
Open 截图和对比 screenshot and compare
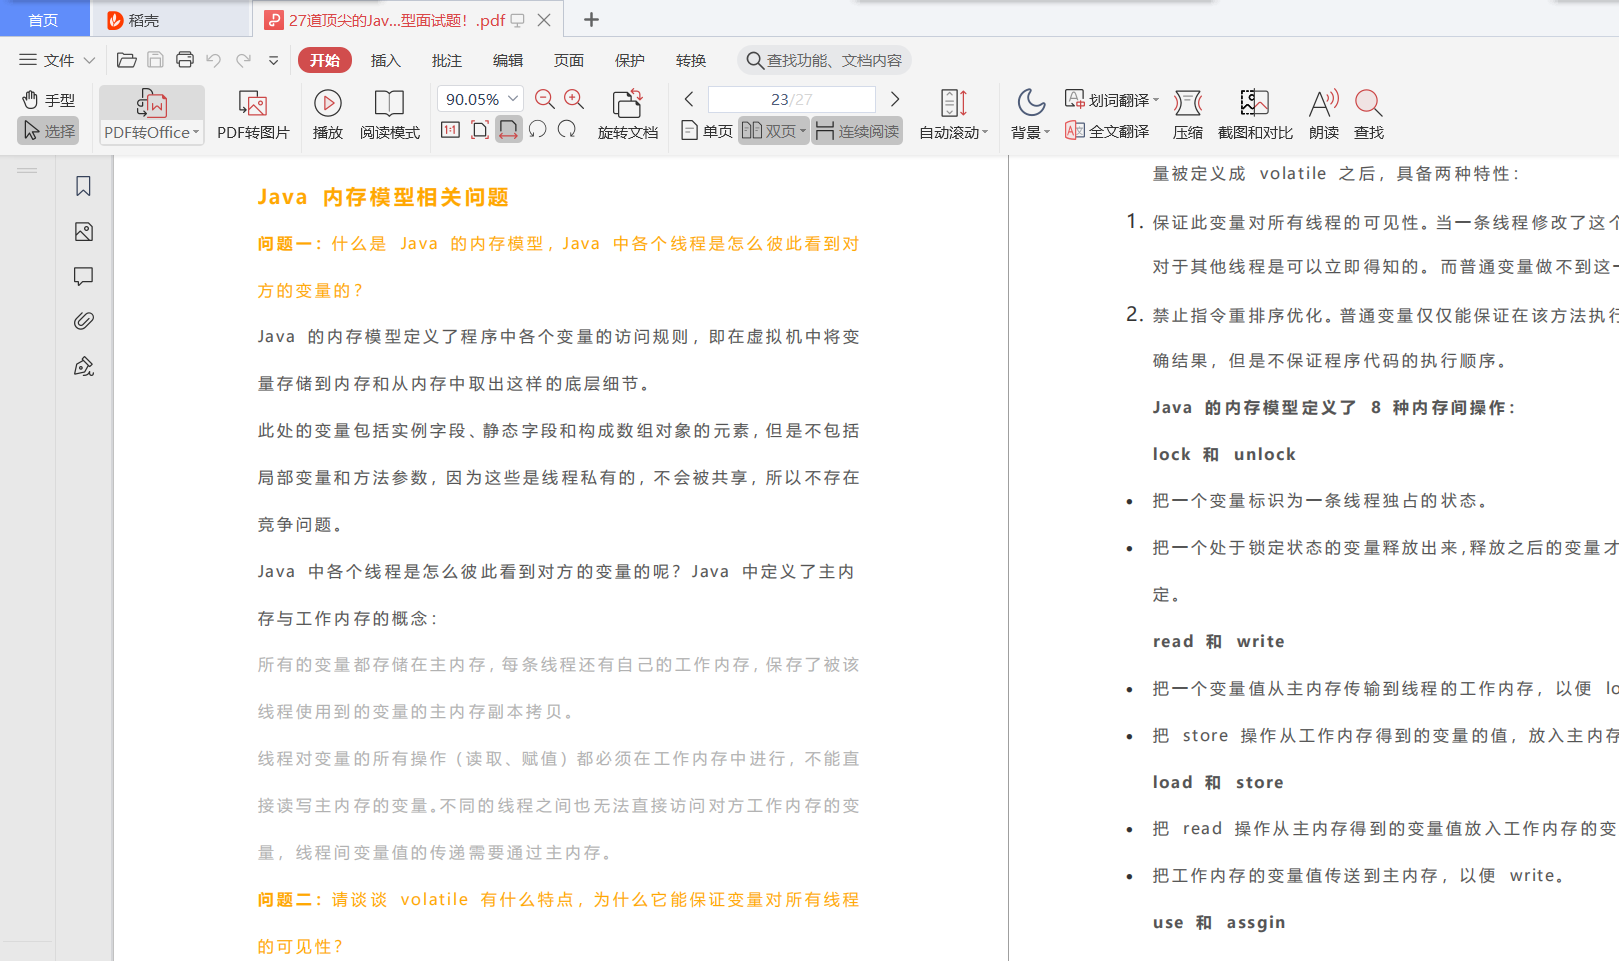[1255, 115]
